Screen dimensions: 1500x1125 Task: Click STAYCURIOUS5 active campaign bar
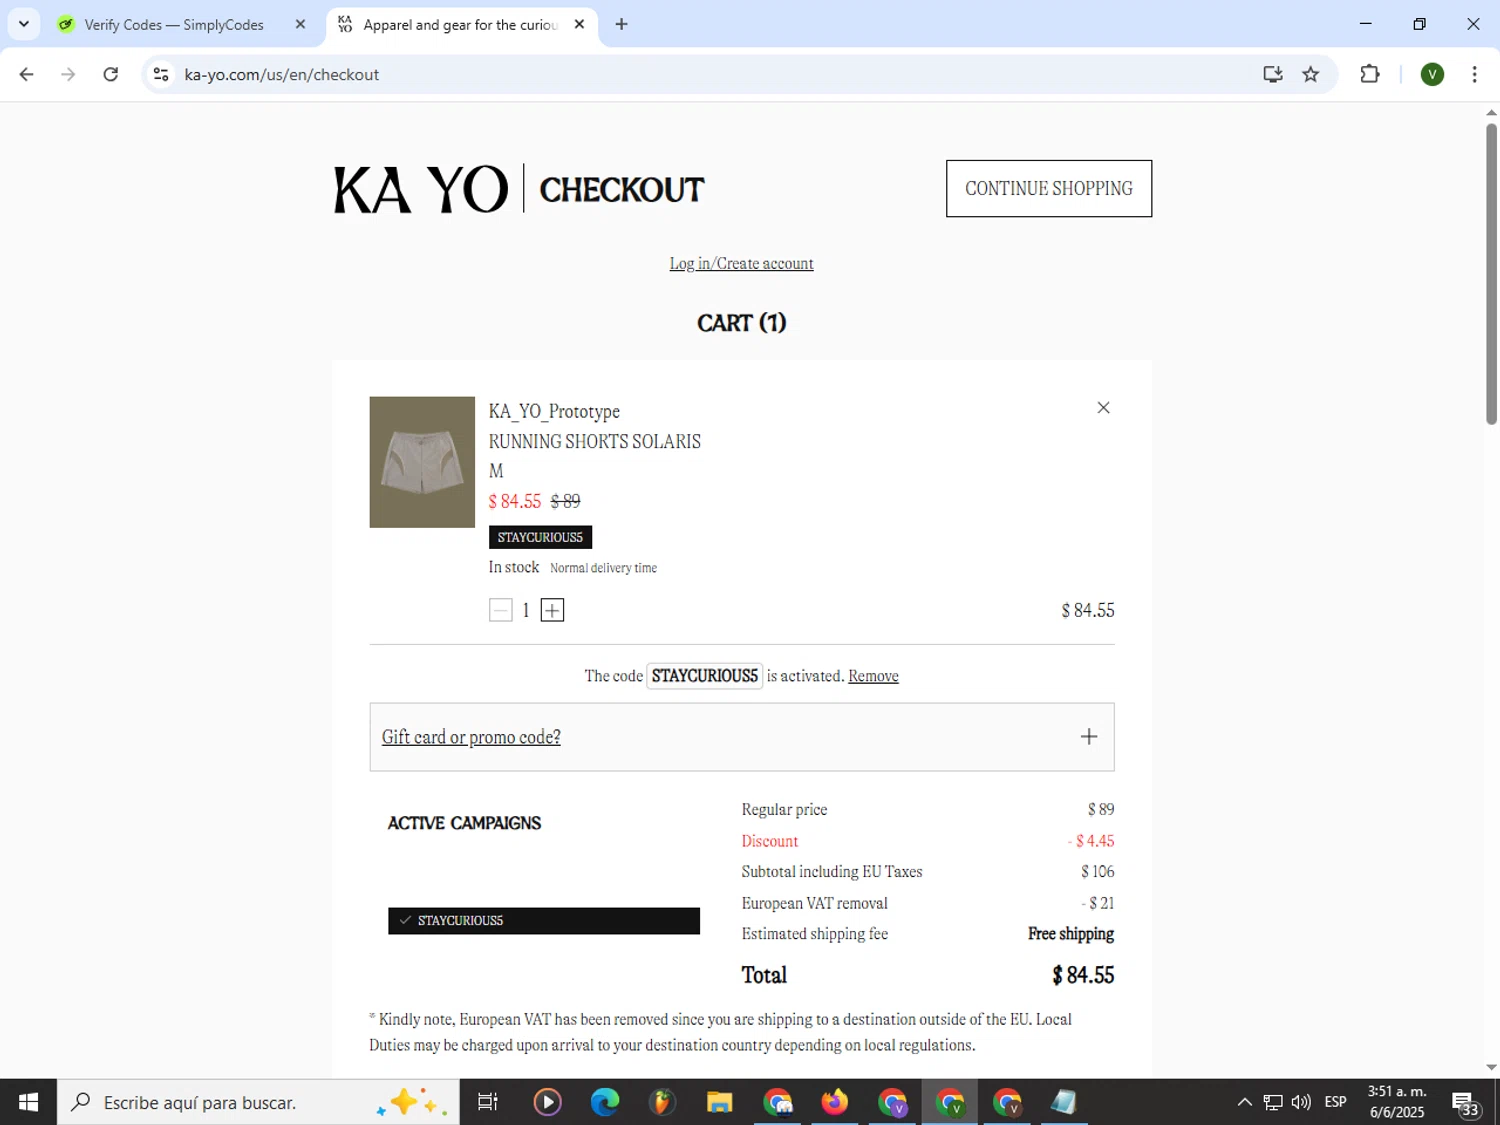point(544,921)
